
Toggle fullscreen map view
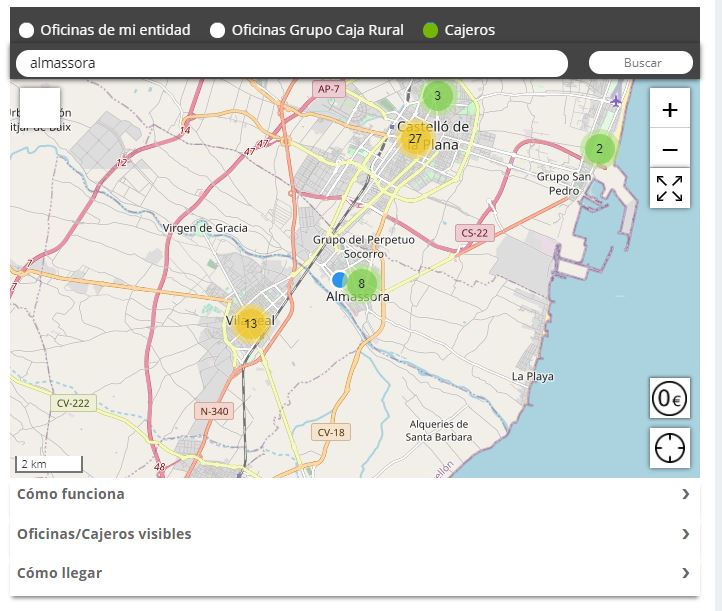669,188
